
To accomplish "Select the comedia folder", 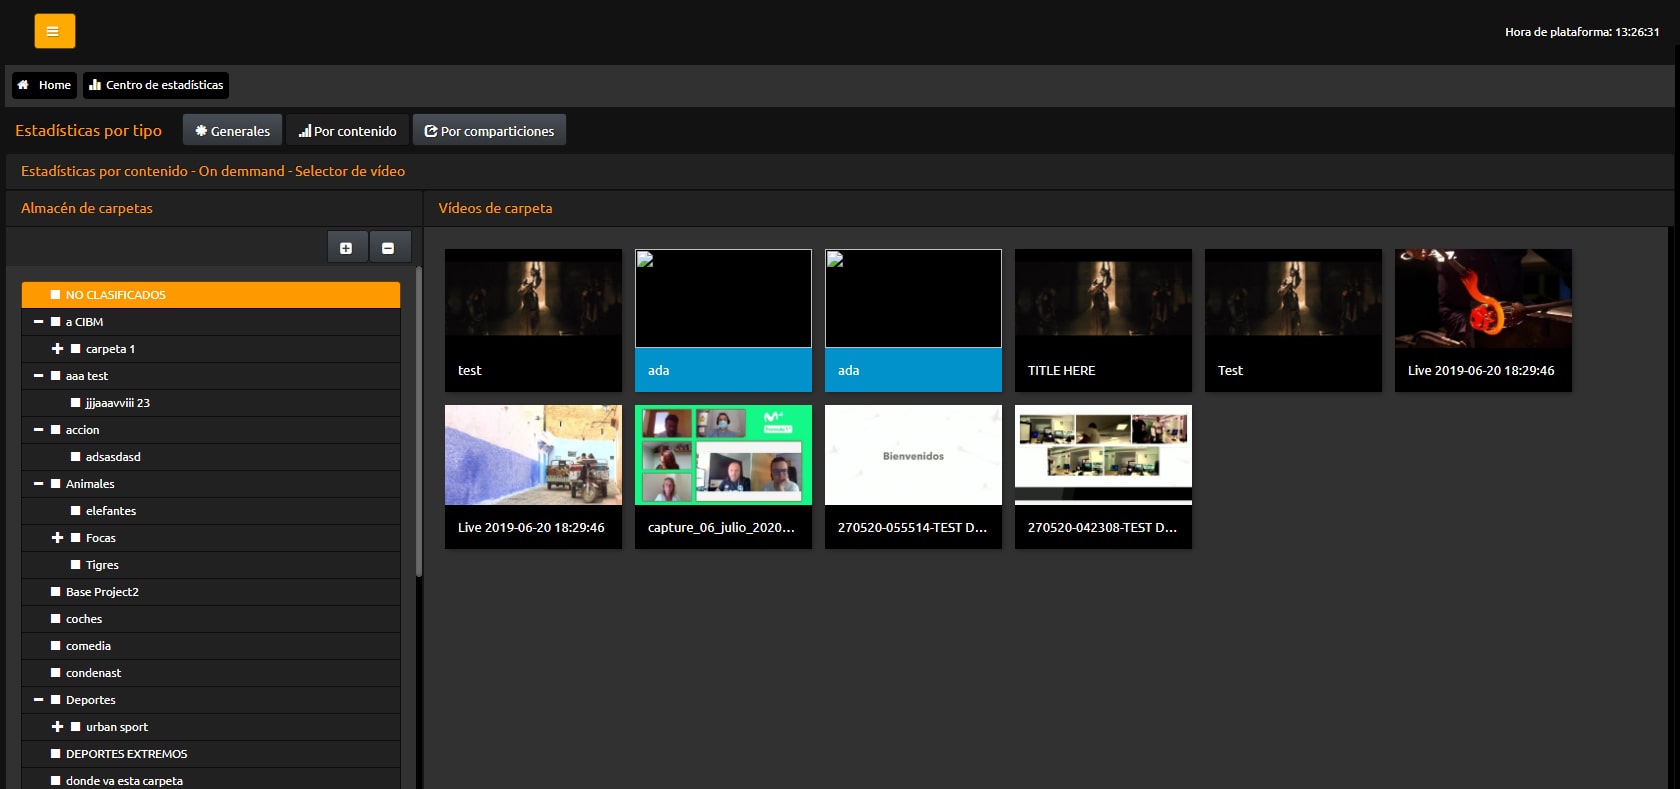I will coord(211,646).
